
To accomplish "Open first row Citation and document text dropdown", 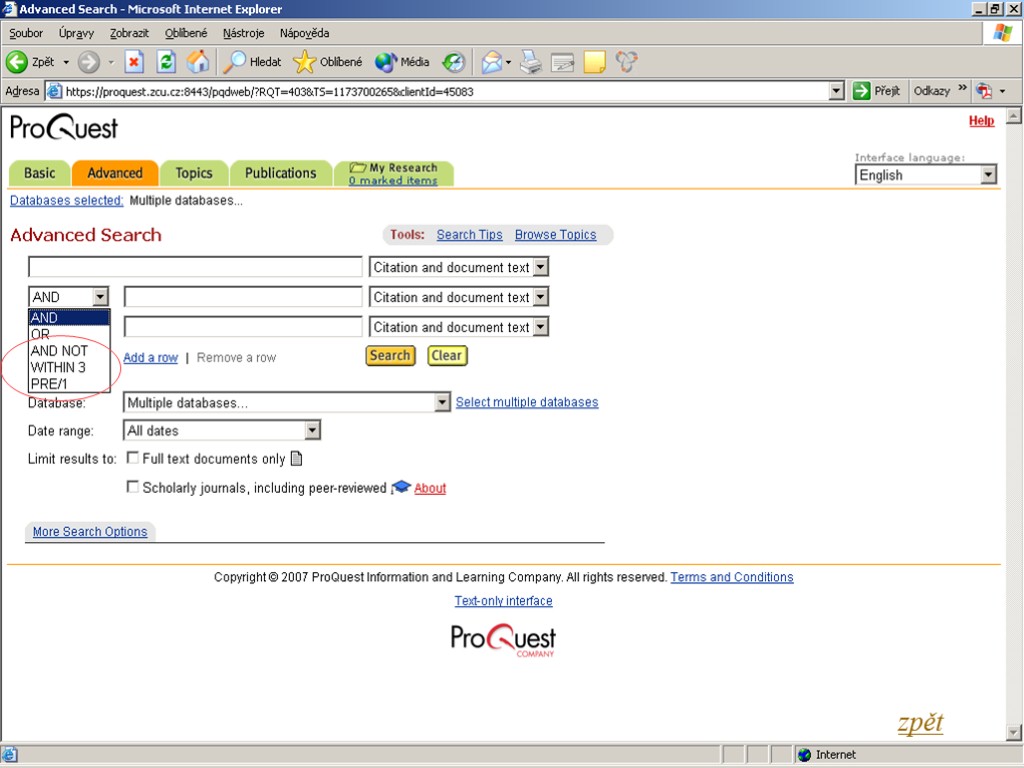I will pos(541,267).
